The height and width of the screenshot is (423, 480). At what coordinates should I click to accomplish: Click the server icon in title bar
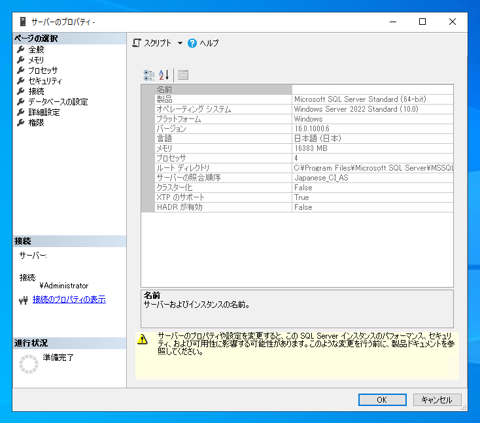coord(23,22)
